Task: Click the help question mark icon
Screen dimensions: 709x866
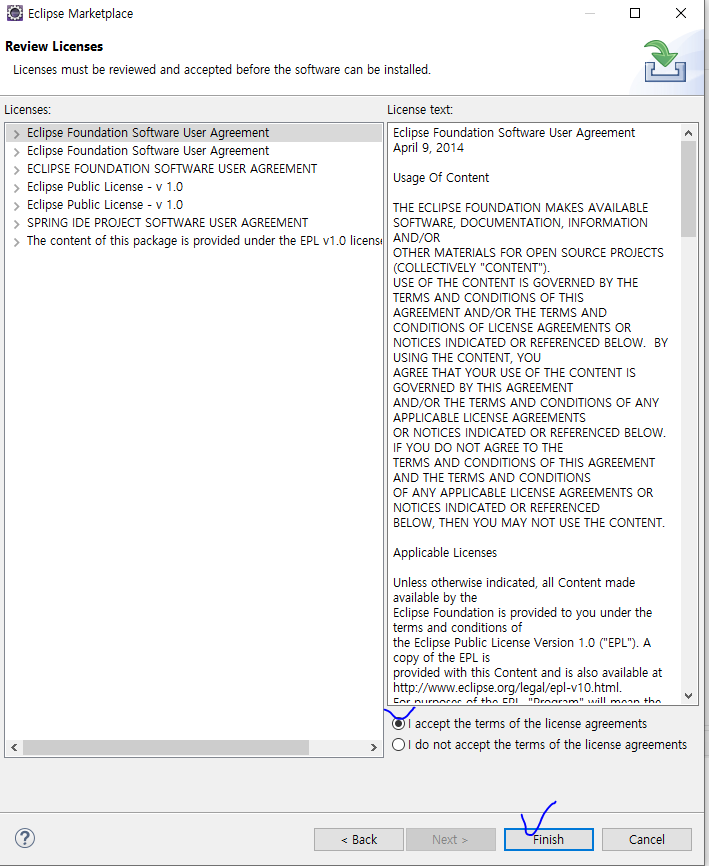Action: pyautogui.click(x=25, y=838)
